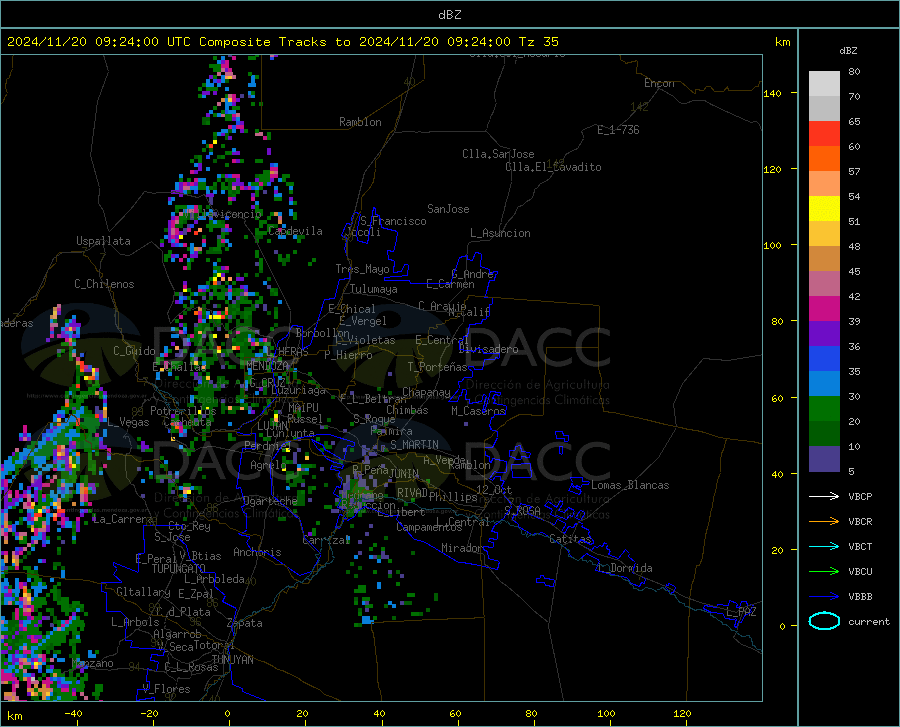Click the 'Gltallary' place label
The image size is (900, 727).
tap(143, 592)
